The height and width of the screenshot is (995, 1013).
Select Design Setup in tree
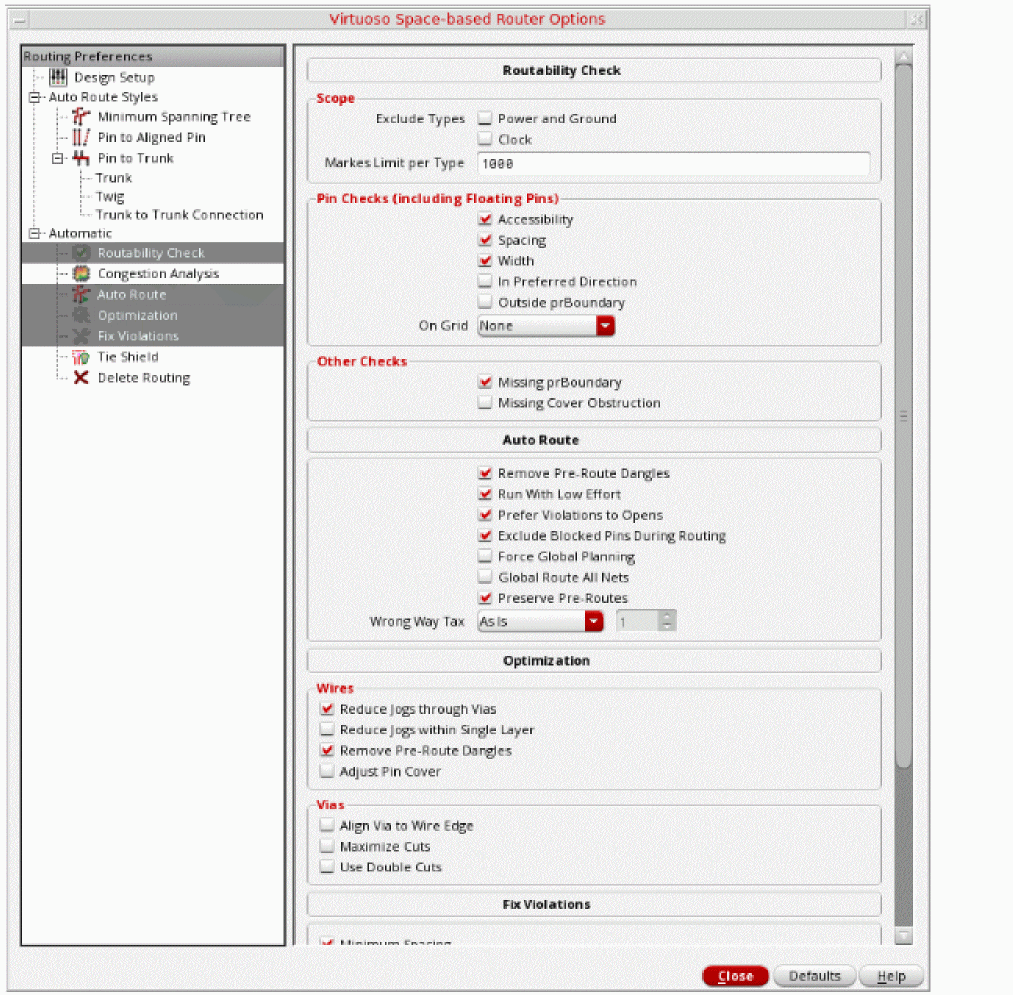[114, 78]
